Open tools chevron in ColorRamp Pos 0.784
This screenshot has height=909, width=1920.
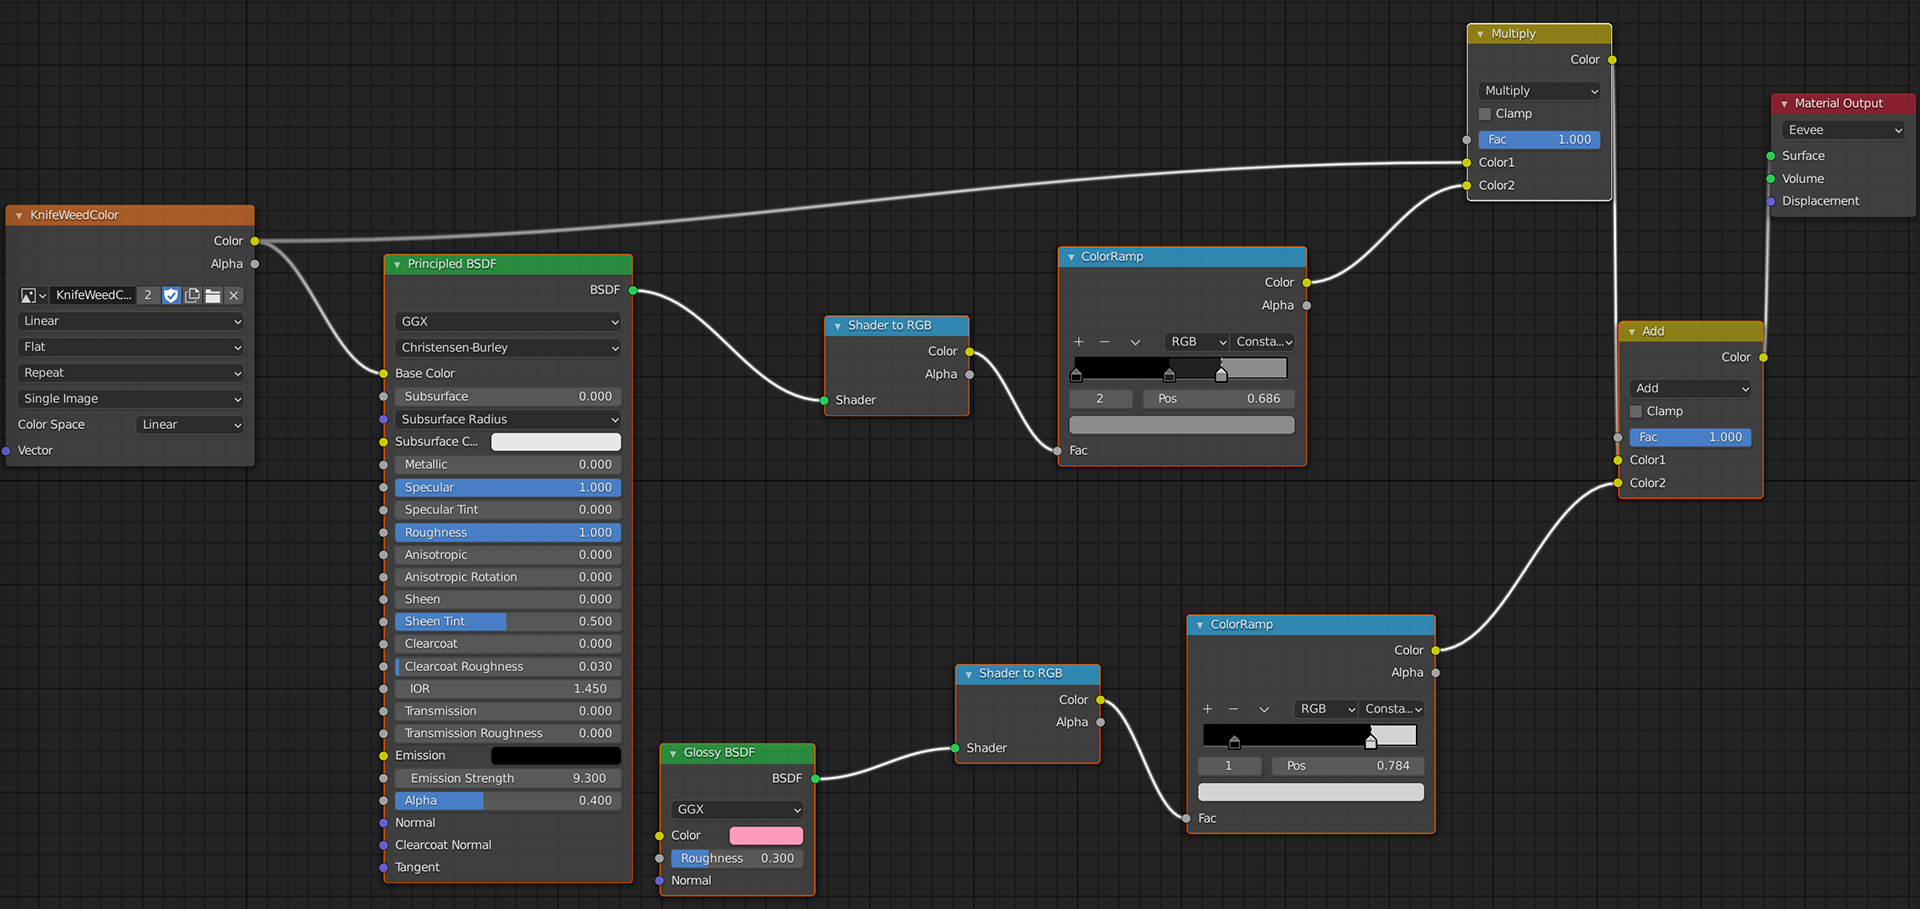pyautogui.click(x=1264, y=709)
